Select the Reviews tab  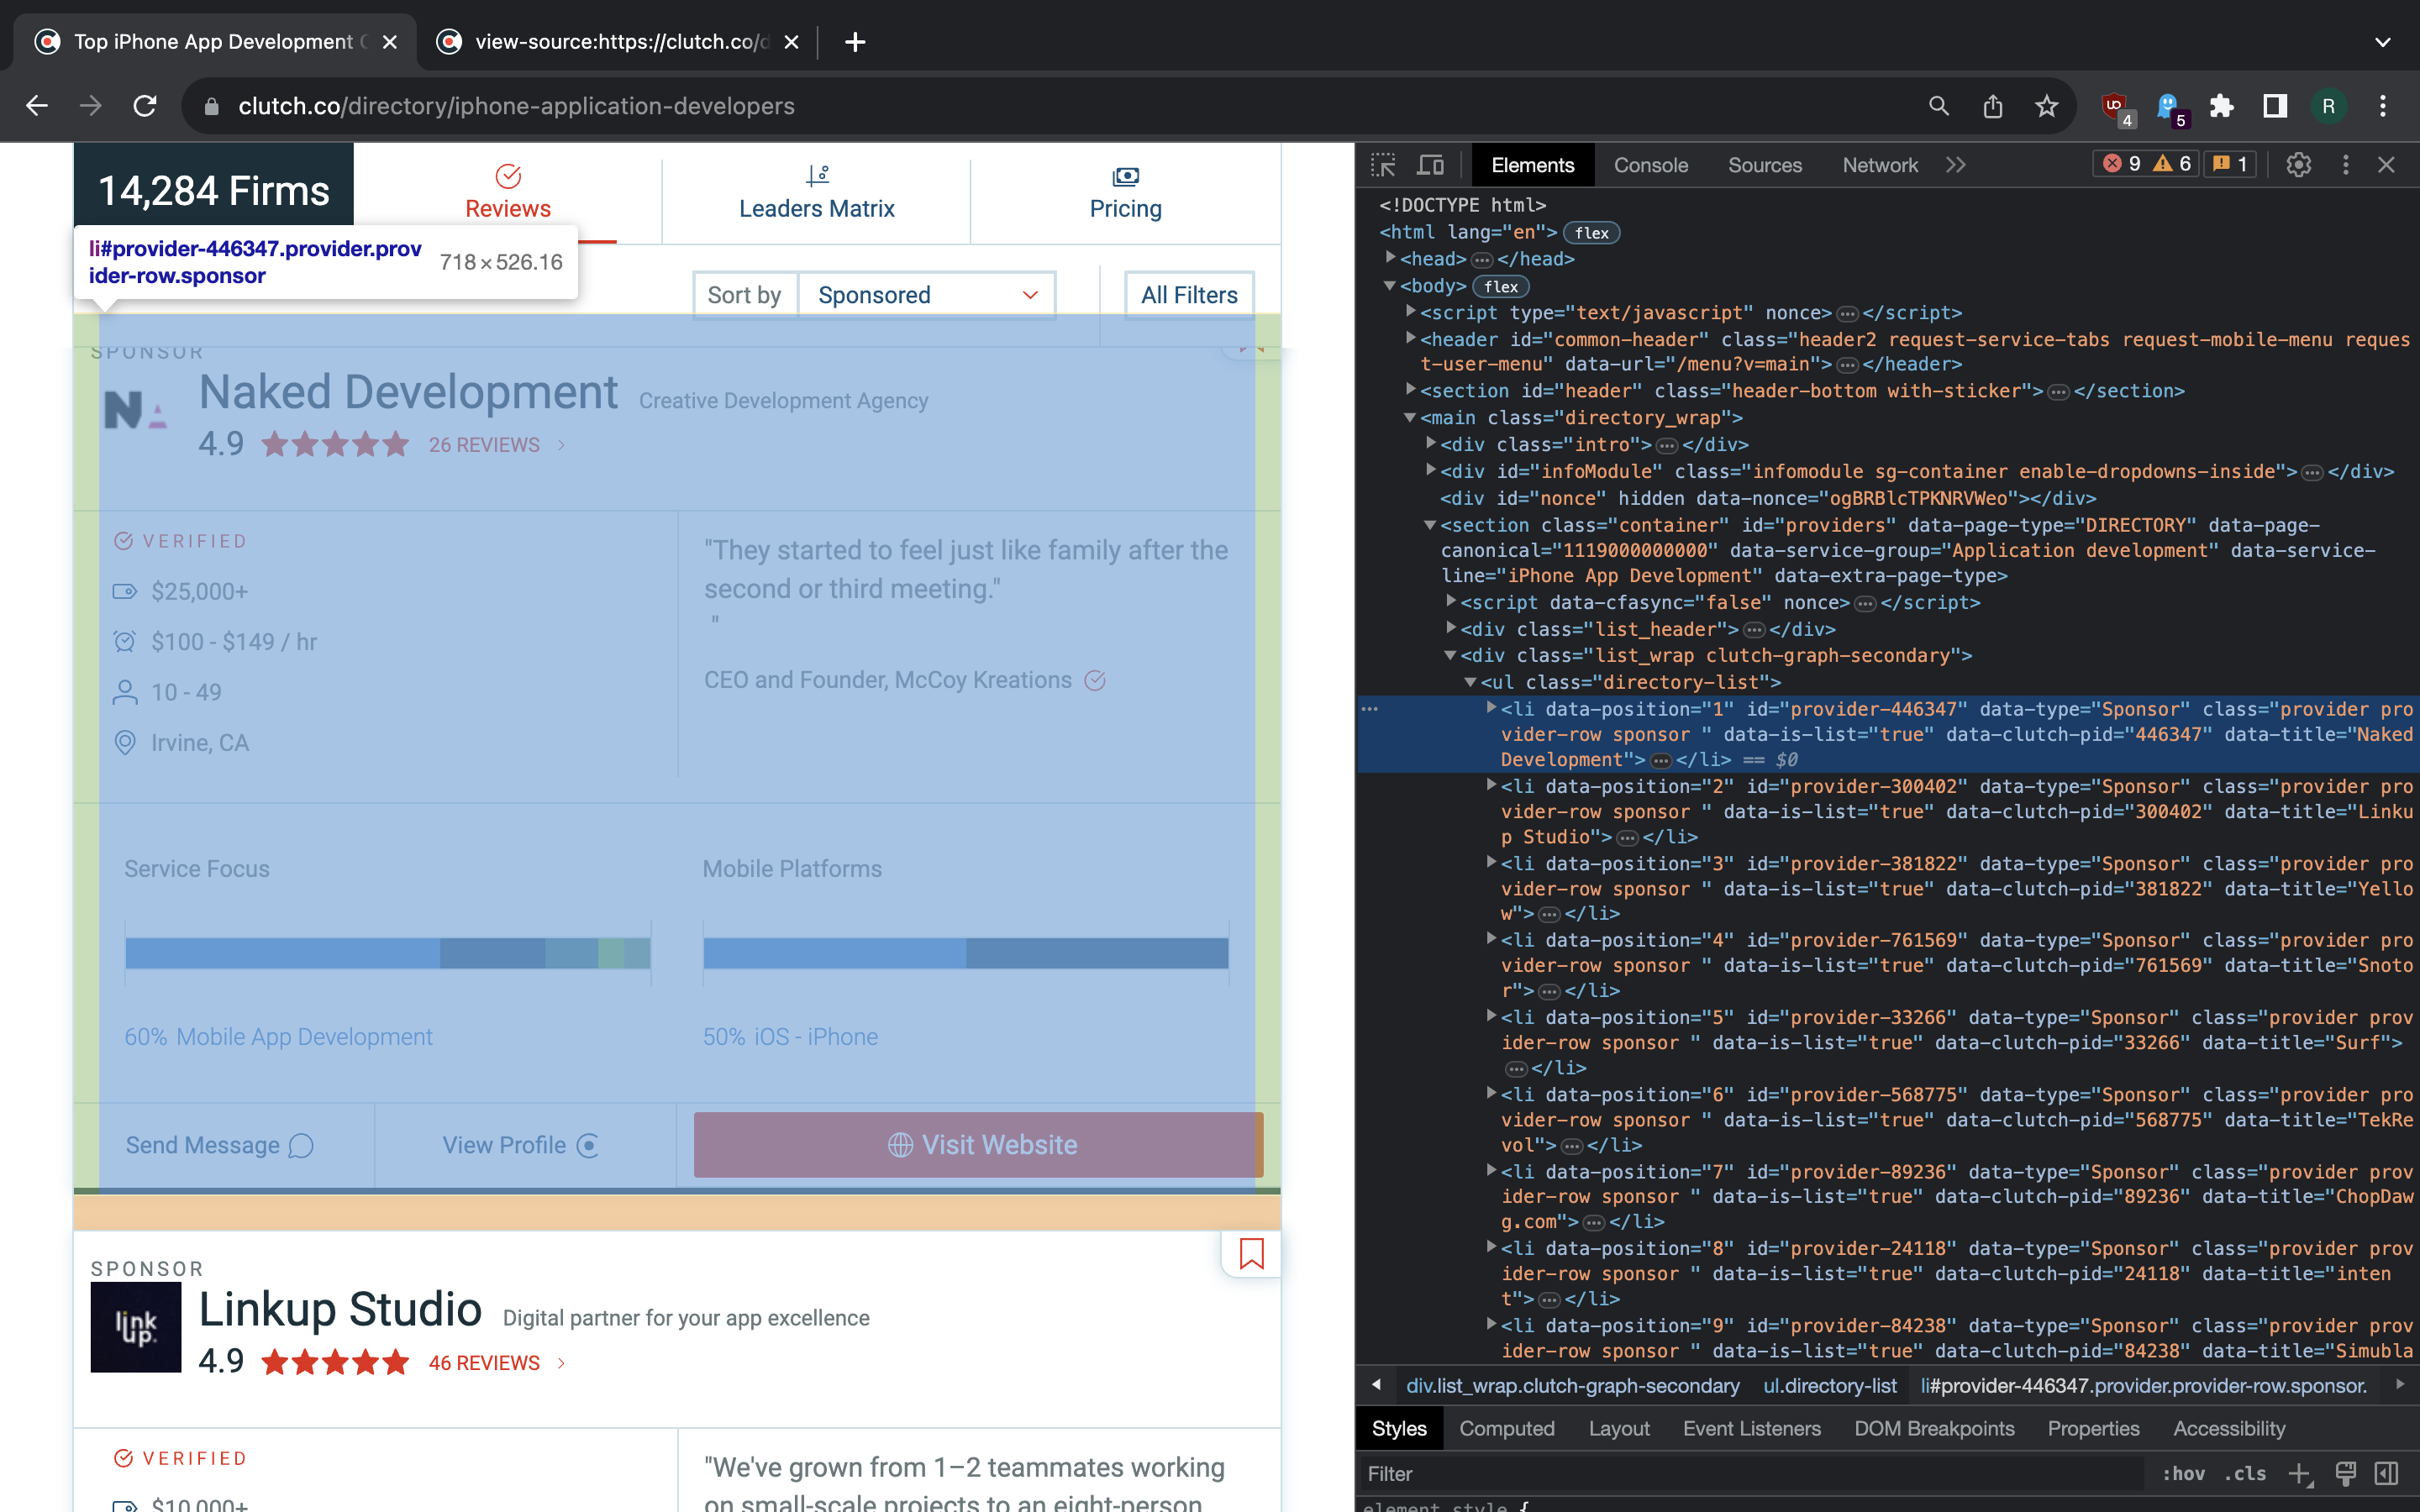click(x=508, y=193)
